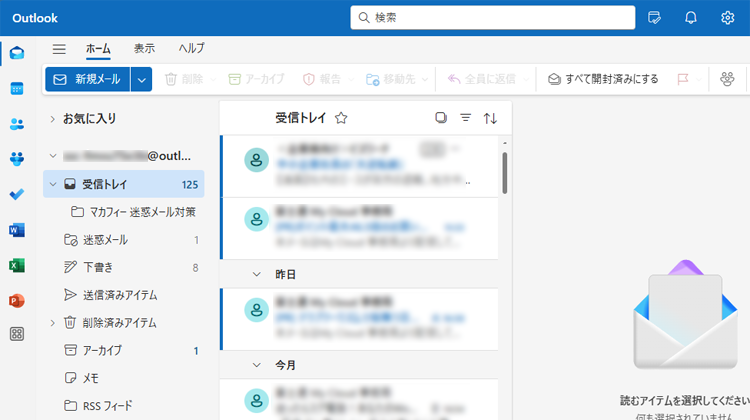Click the 移動先 folder button
The height and width of the screenshot is (420, 750).
[x=390, y=79]
